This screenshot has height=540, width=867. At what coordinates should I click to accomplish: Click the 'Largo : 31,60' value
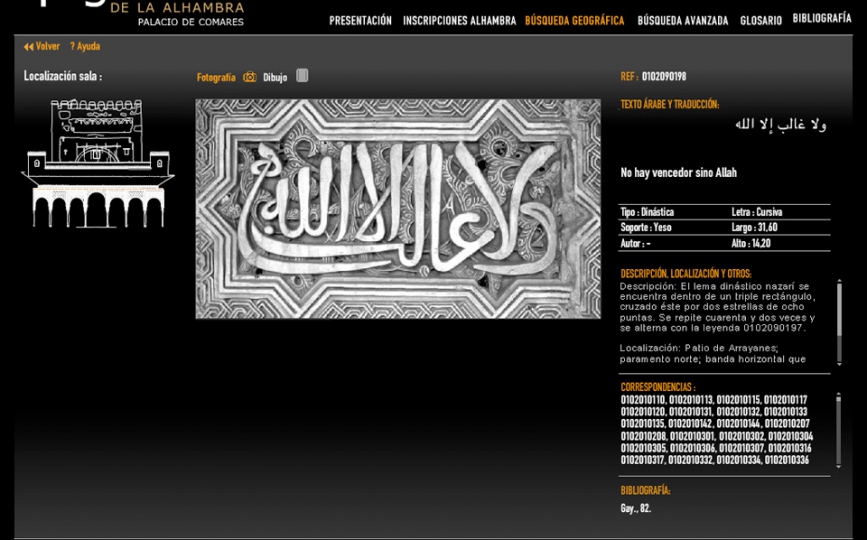click(x=754, y=228)
